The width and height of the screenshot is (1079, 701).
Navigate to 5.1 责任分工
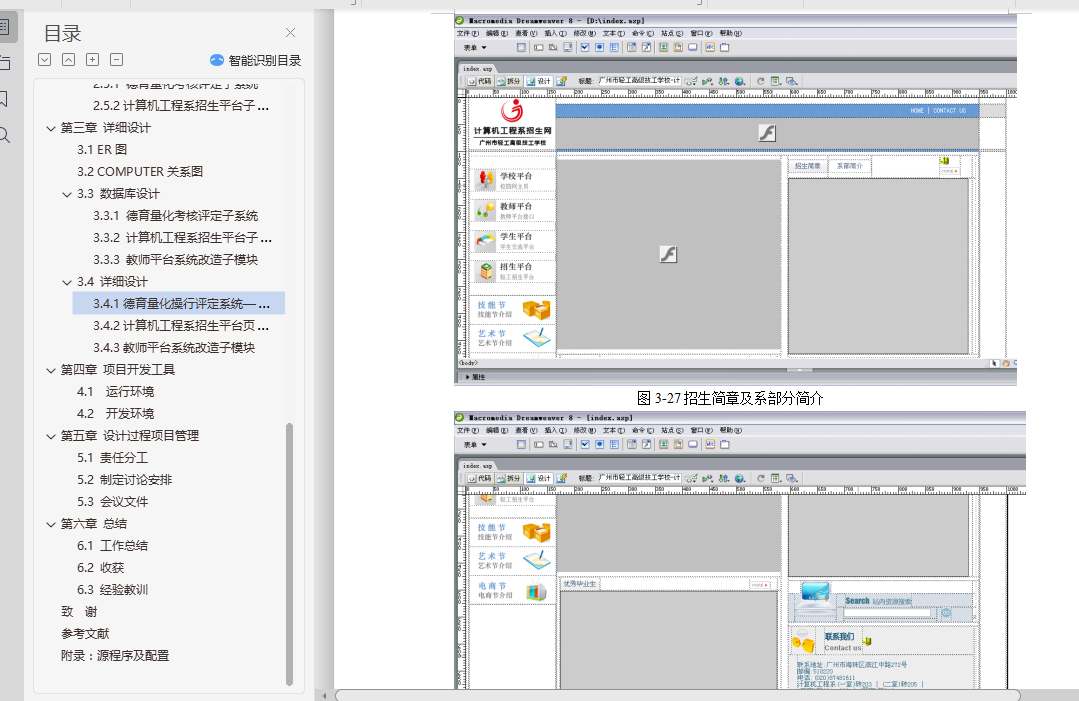[x=112, y=458]
